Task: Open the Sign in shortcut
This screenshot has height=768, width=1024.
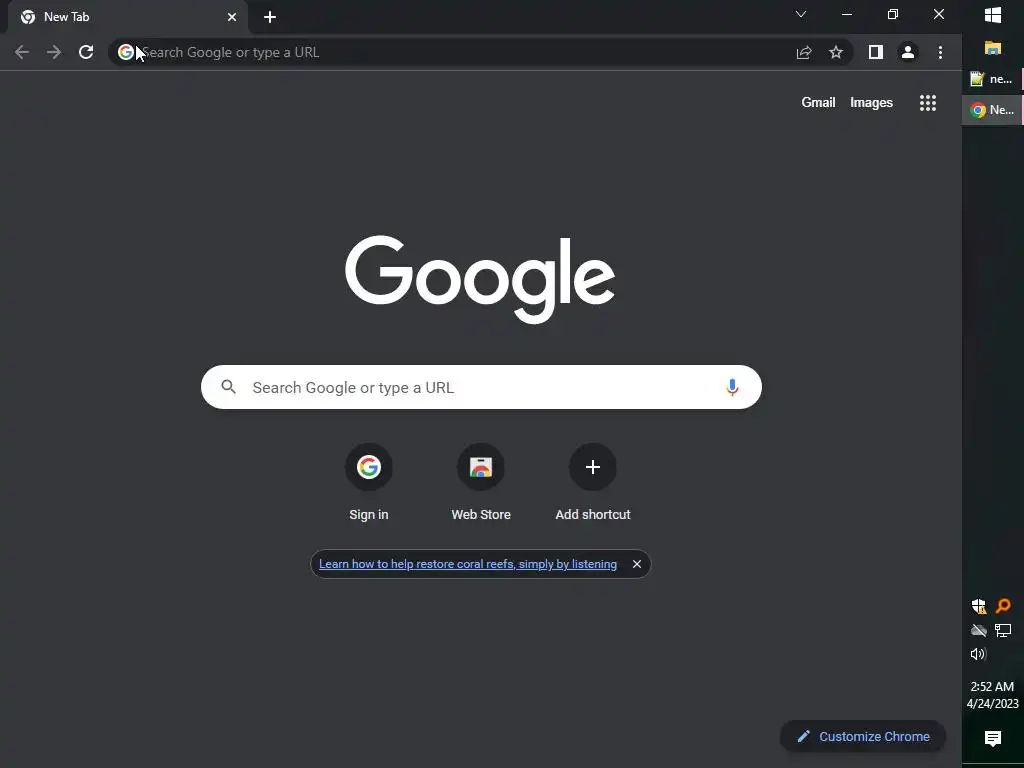Action: pyautogui.click(x=369, y=483)
